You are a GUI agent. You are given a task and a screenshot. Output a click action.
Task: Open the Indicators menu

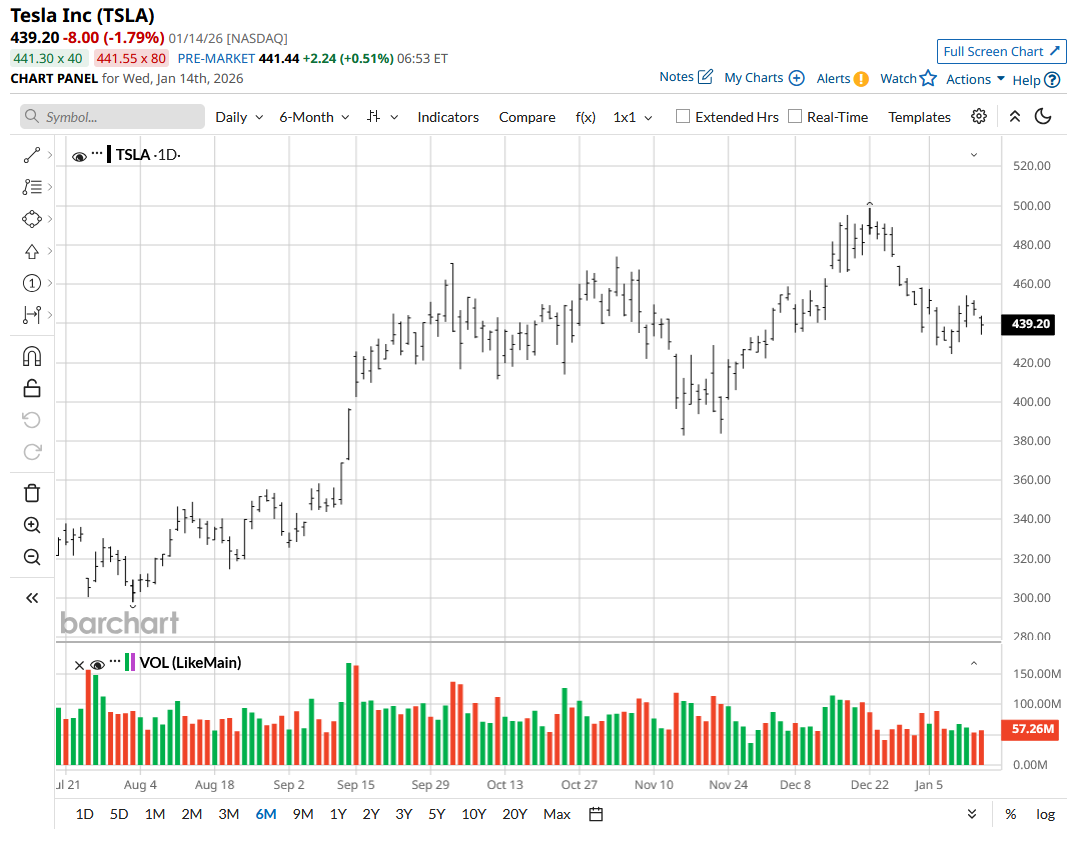(448, 117)
